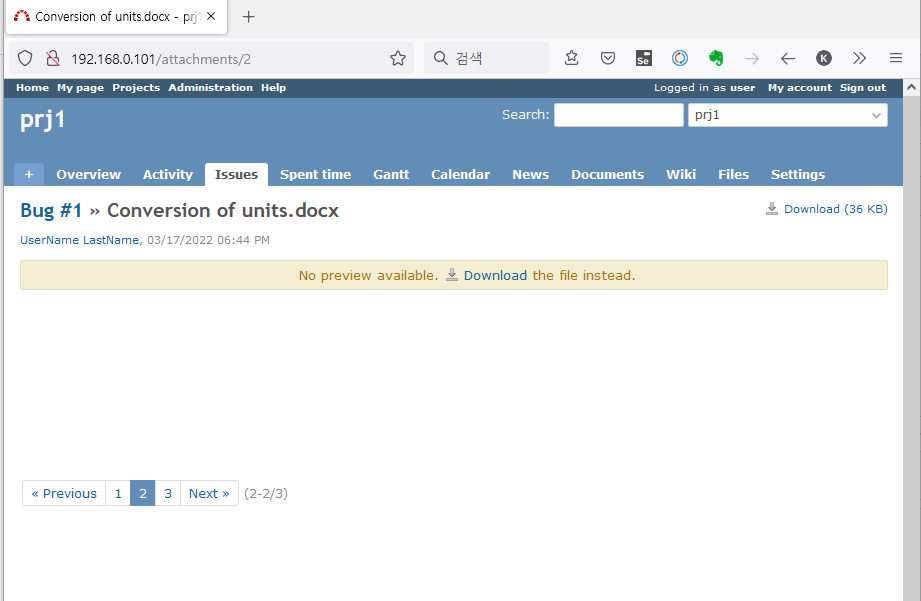Open the Administration menu
This screenshot has width=921, height=601.
pos(210,87)
